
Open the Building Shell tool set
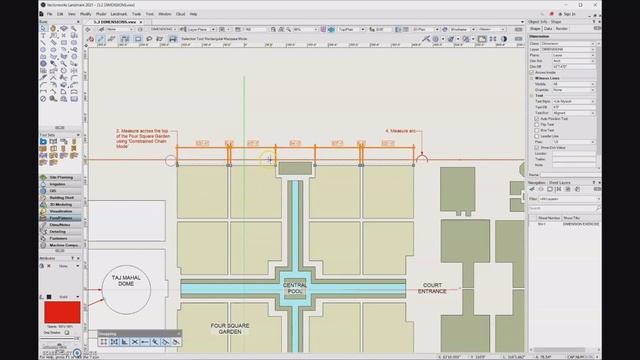(61, 198)
